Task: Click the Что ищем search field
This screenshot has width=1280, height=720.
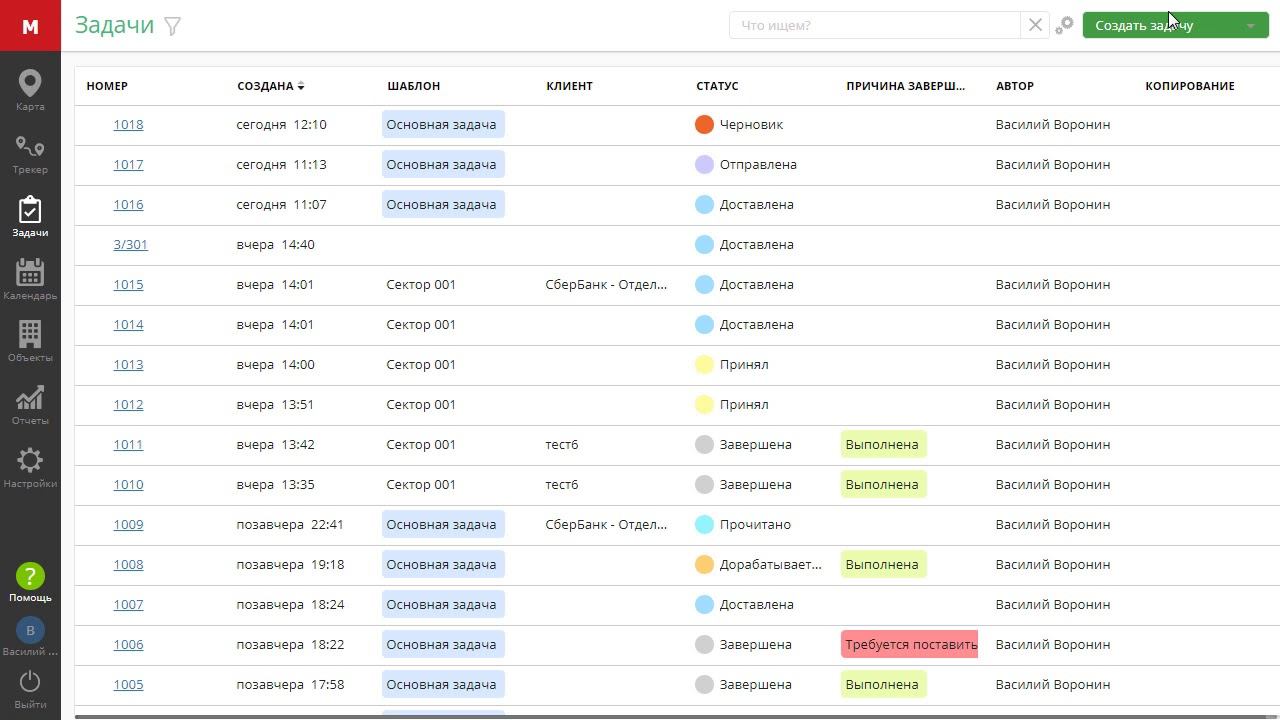Action: point(875,25)
